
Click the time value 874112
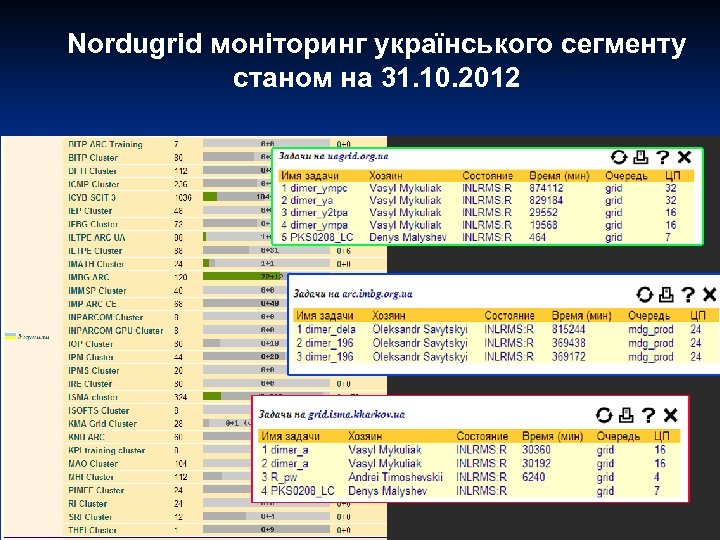pos(546,188)
